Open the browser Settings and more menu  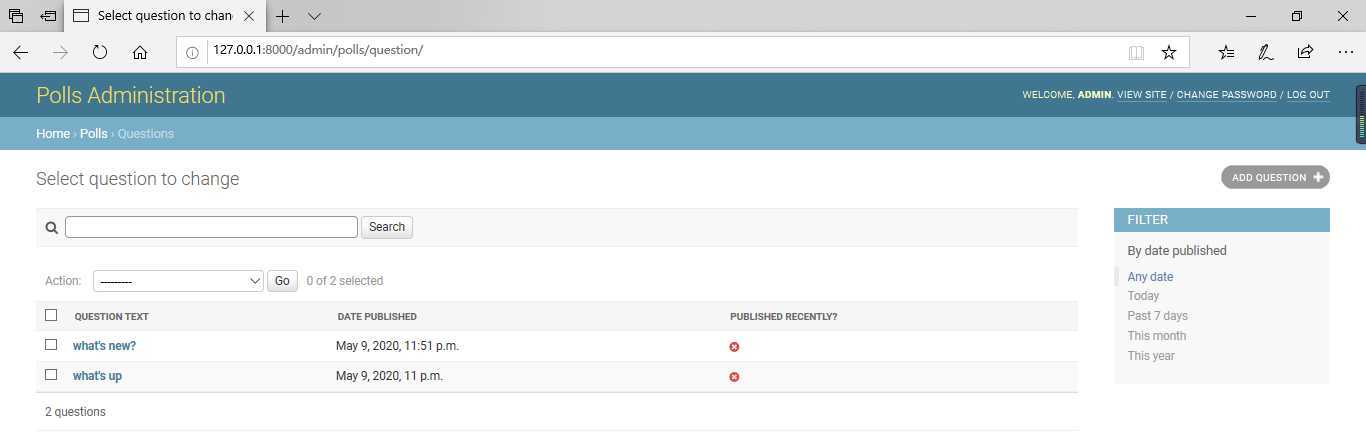pyautogui.click(x=1345, y=52)
